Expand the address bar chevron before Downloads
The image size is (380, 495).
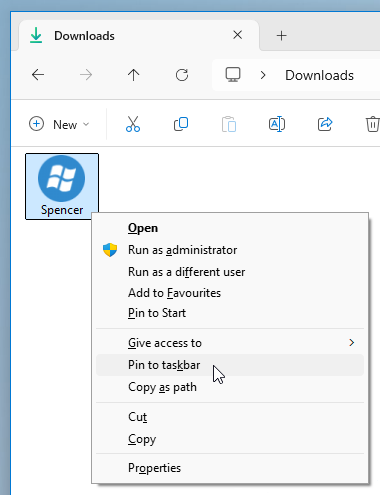tap(263, 75)
